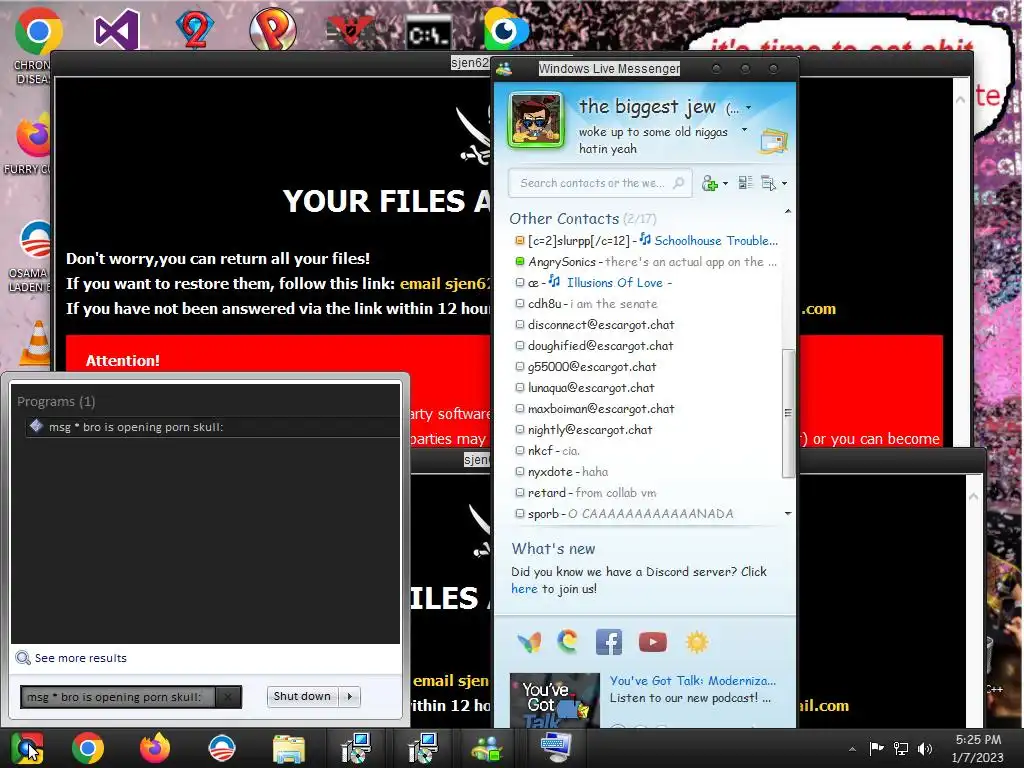1024x768 pixels.
Task: Click the on-screen keyboard computer taskbar icon
Action: [556, 748]
